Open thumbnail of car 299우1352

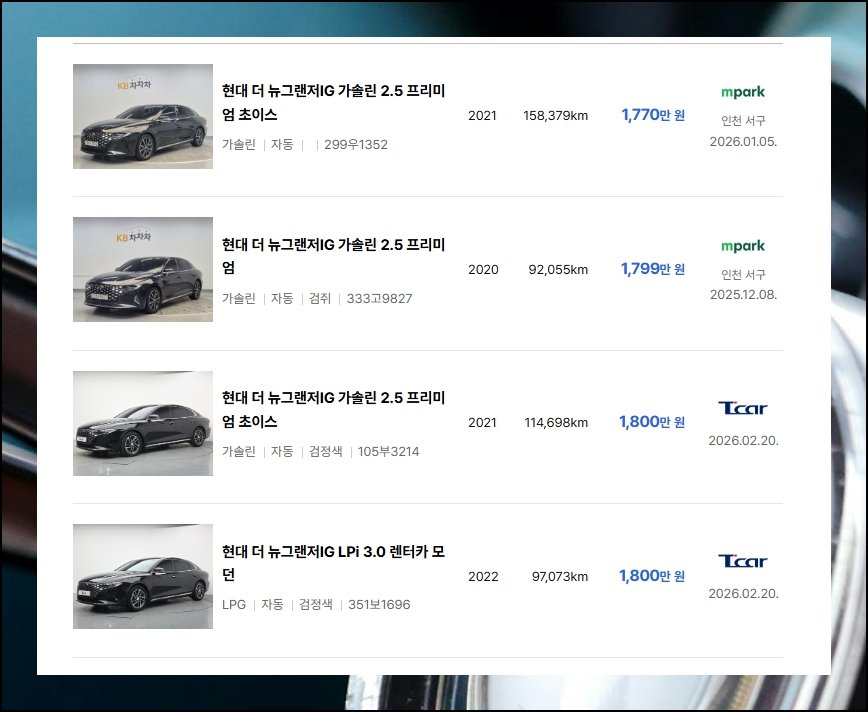click(x=143, y=116)
